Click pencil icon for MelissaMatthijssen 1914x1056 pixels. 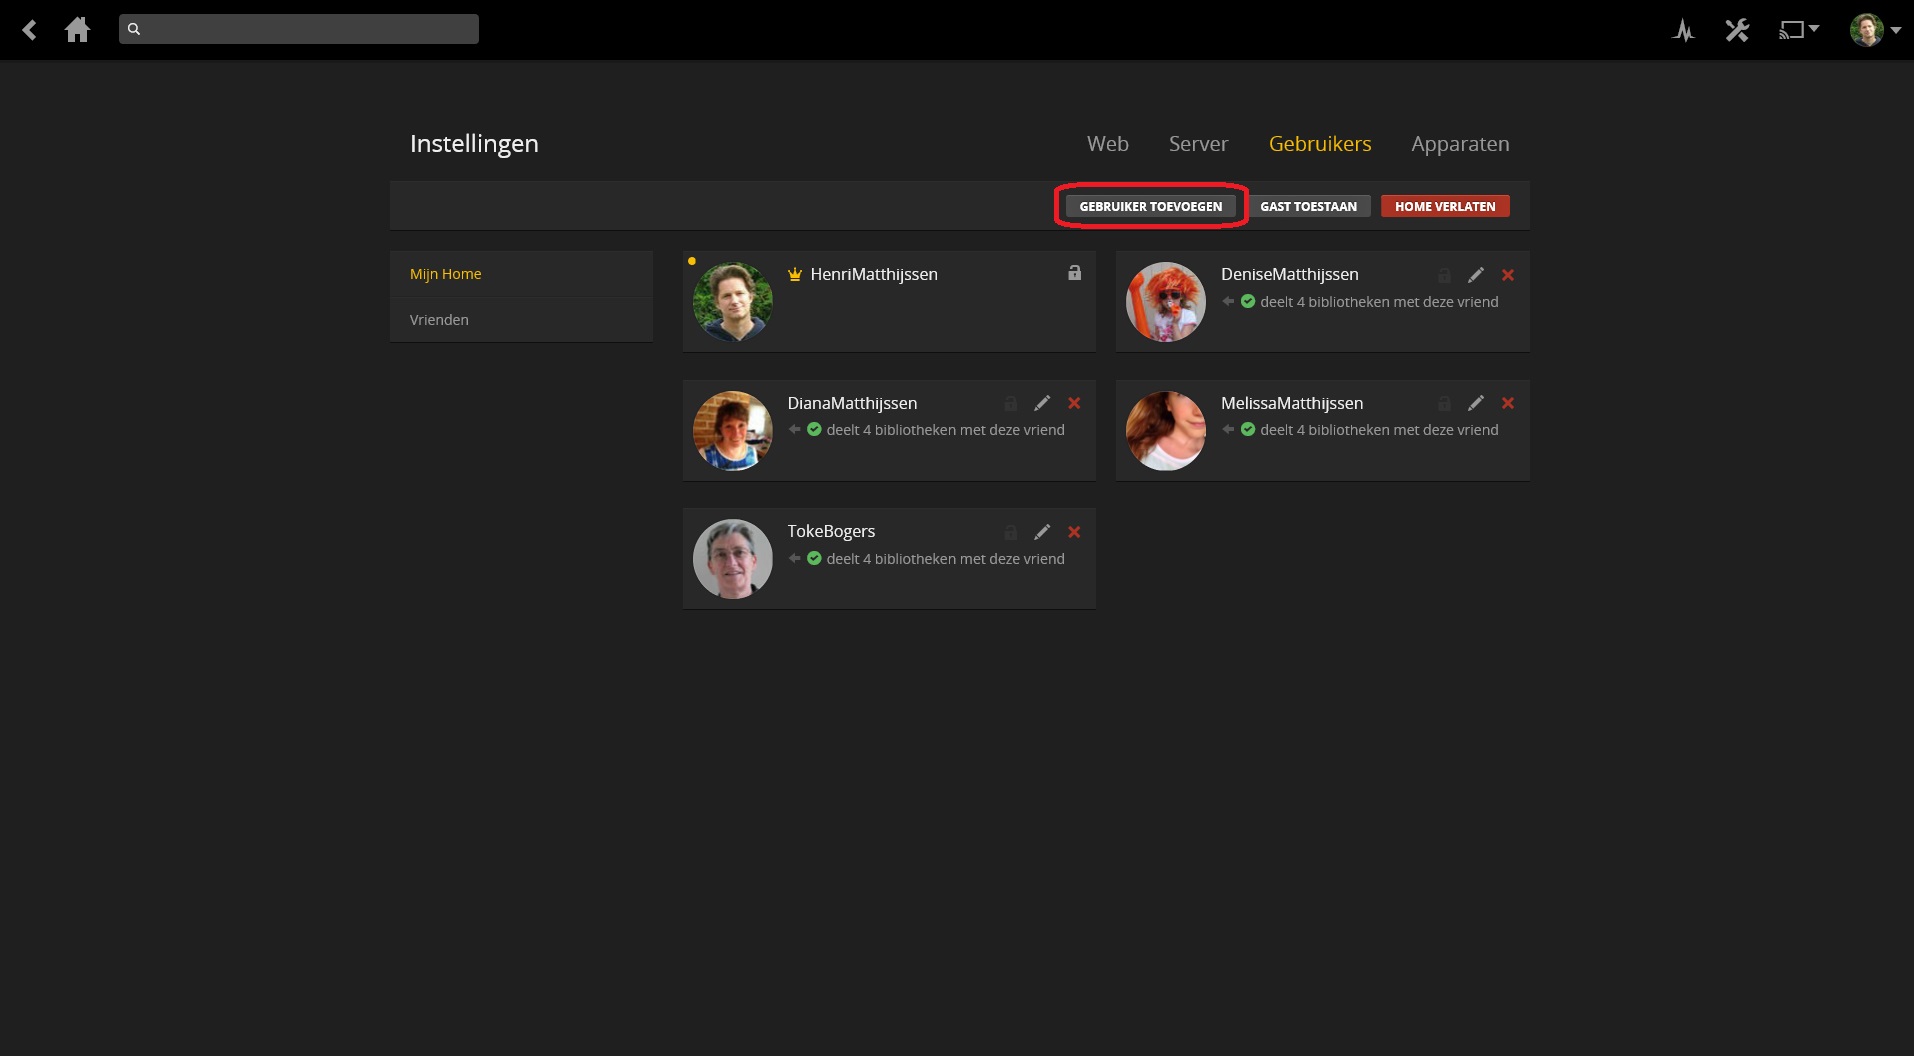(x=1475, y=403)
